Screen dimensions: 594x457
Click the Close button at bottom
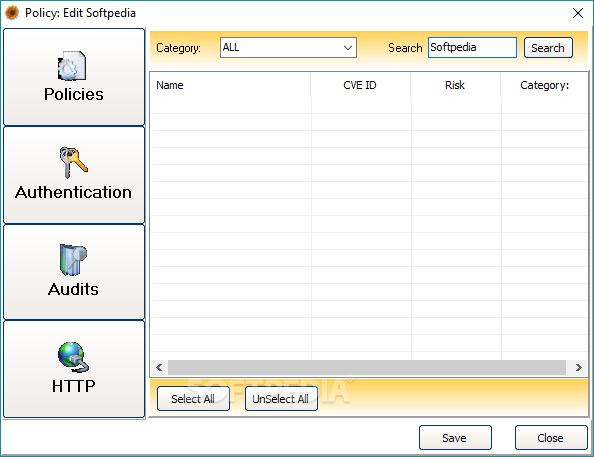[x=551, y=438]
